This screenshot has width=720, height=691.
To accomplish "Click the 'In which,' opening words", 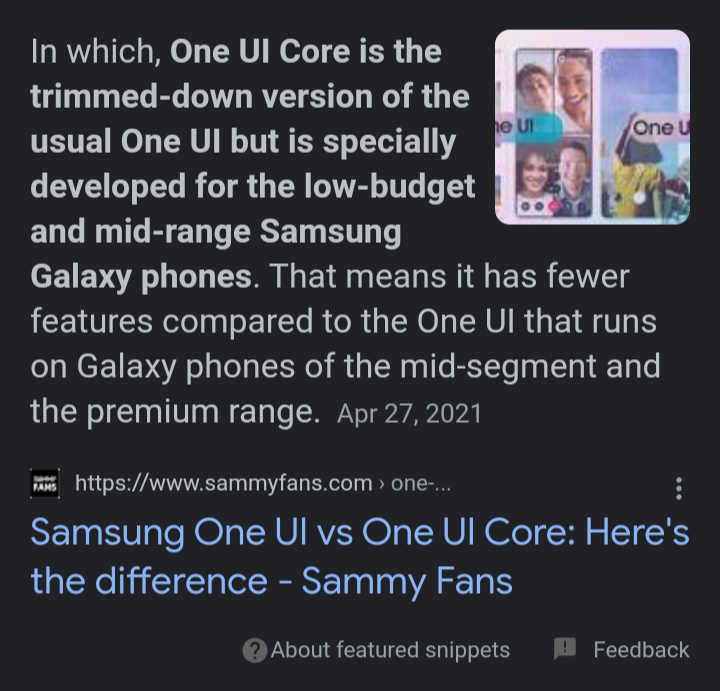I will point(96,51).
